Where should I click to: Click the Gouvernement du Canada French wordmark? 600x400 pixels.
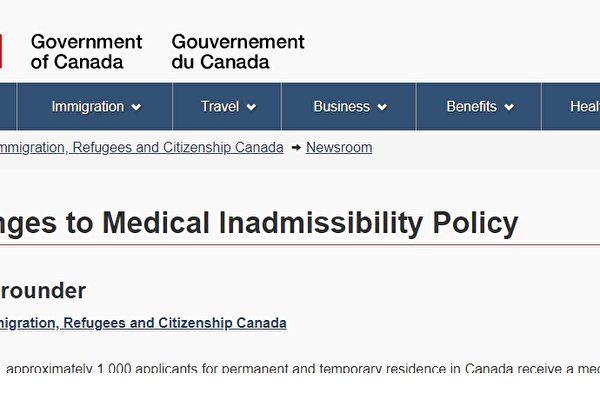pos(238,52)
